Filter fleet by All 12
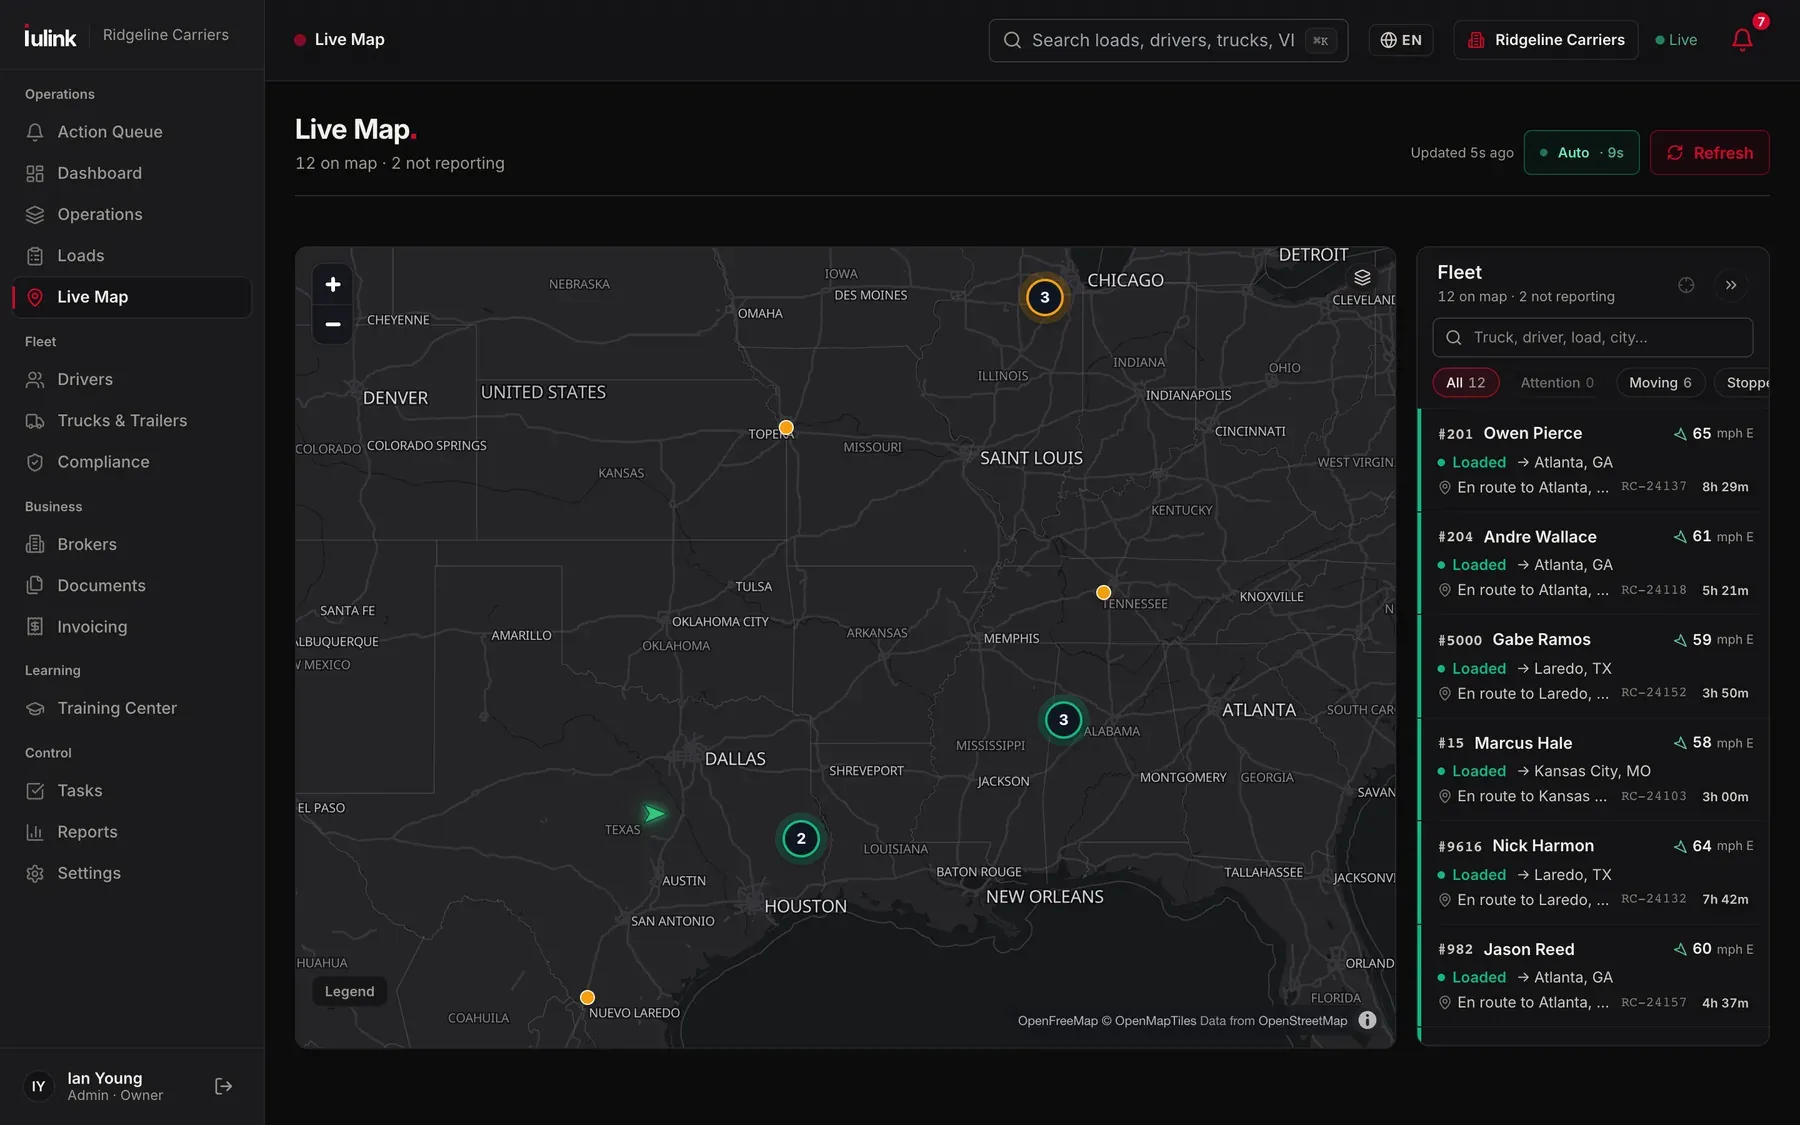The width and height of the screenshot is (1800, 1125). (1465, 383)
